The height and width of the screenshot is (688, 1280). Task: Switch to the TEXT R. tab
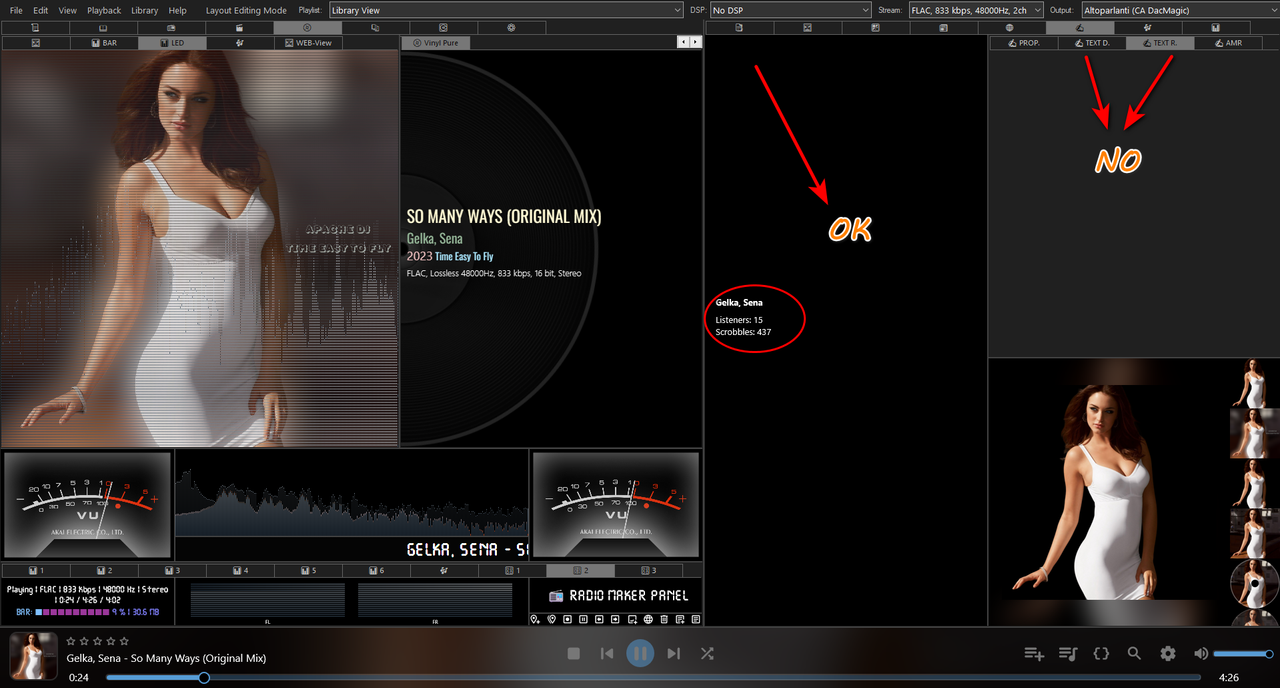pyautogui.click(x=1160, y=43)
